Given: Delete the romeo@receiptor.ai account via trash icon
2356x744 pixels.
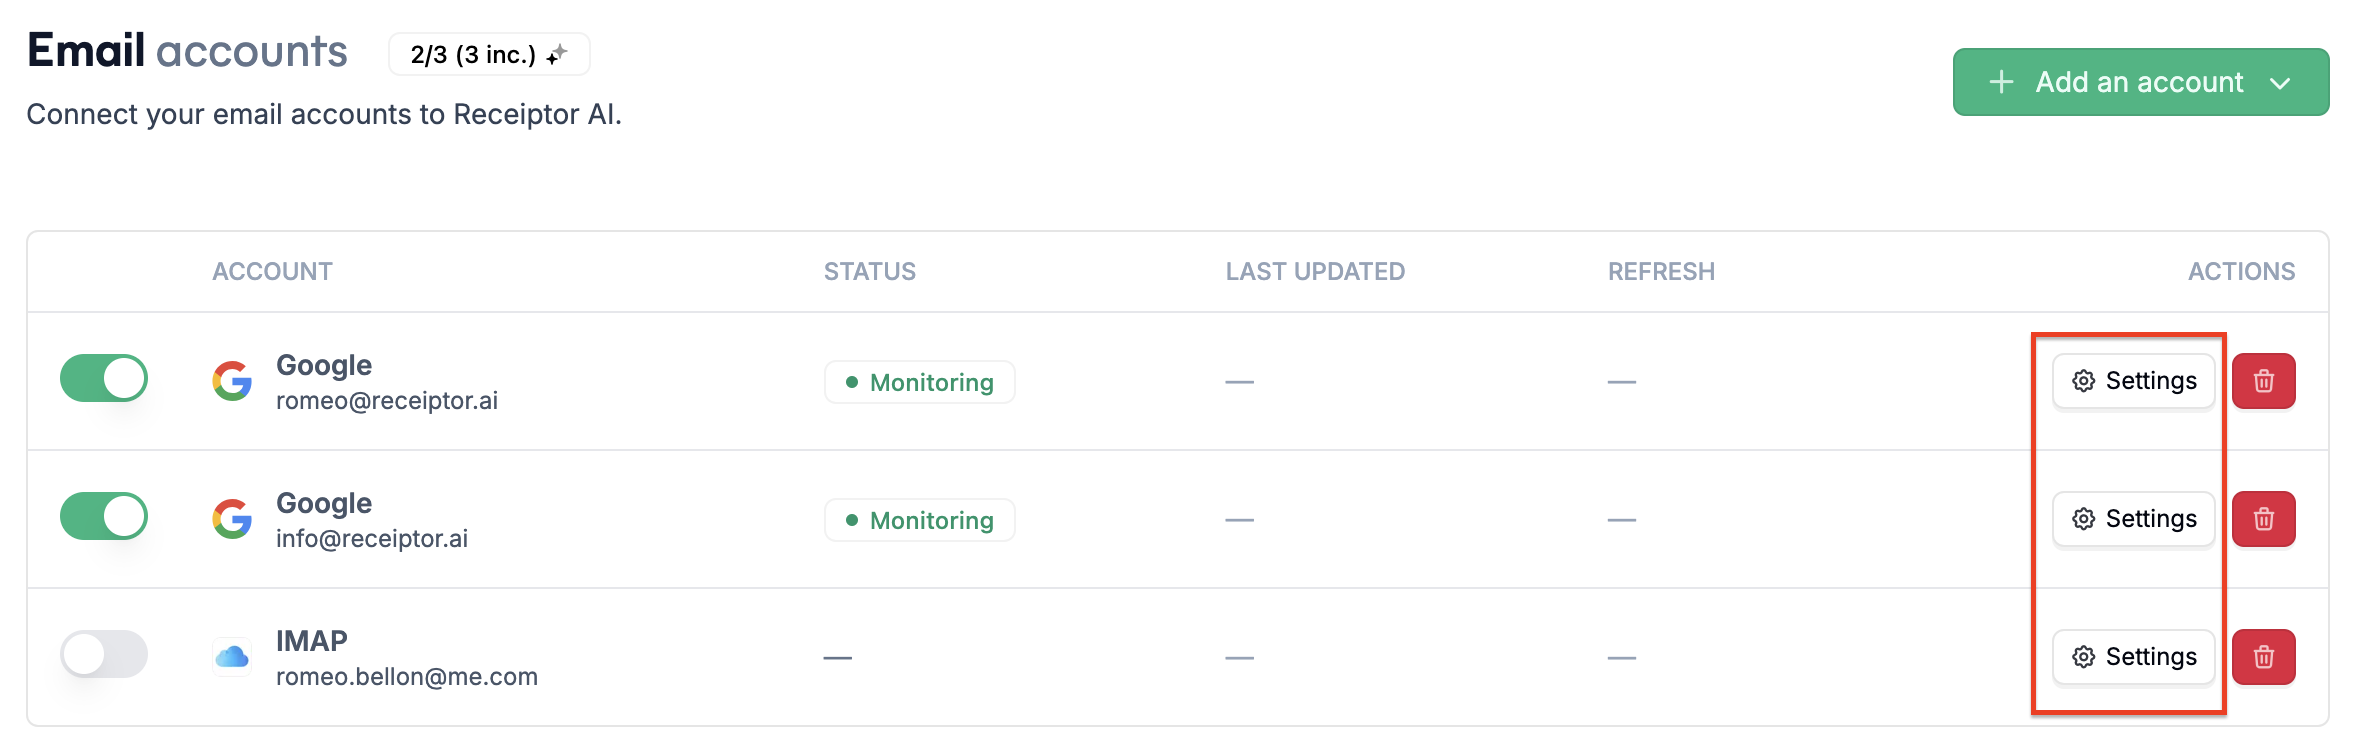Looking at the screenshot, I should click(x=2263, y=381).
